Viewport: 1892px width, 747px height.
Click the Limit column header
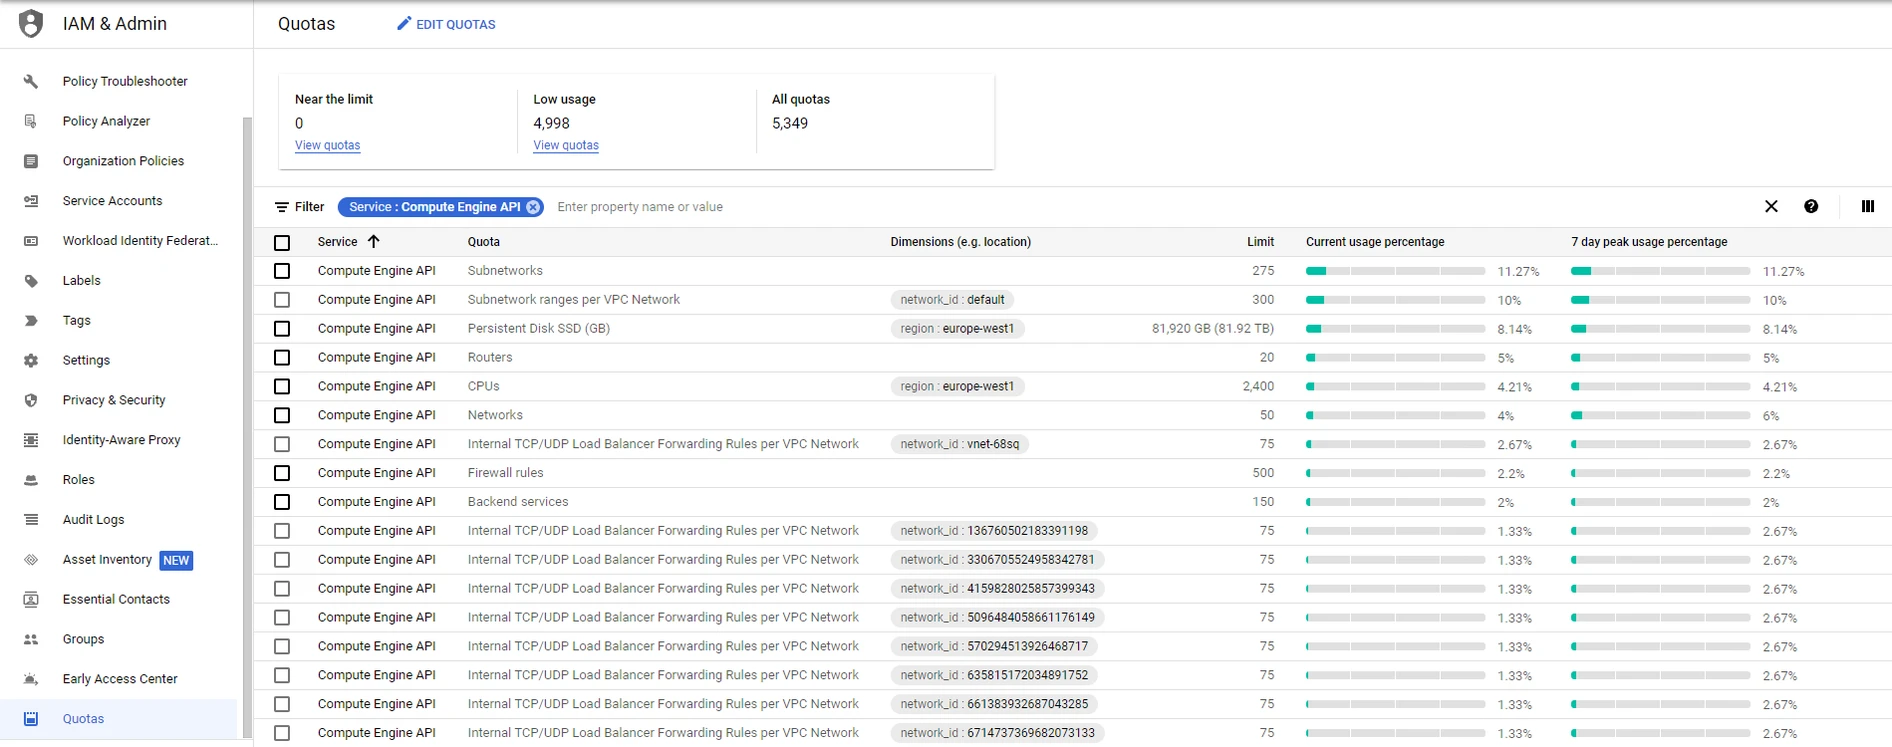coord(1260,242)
